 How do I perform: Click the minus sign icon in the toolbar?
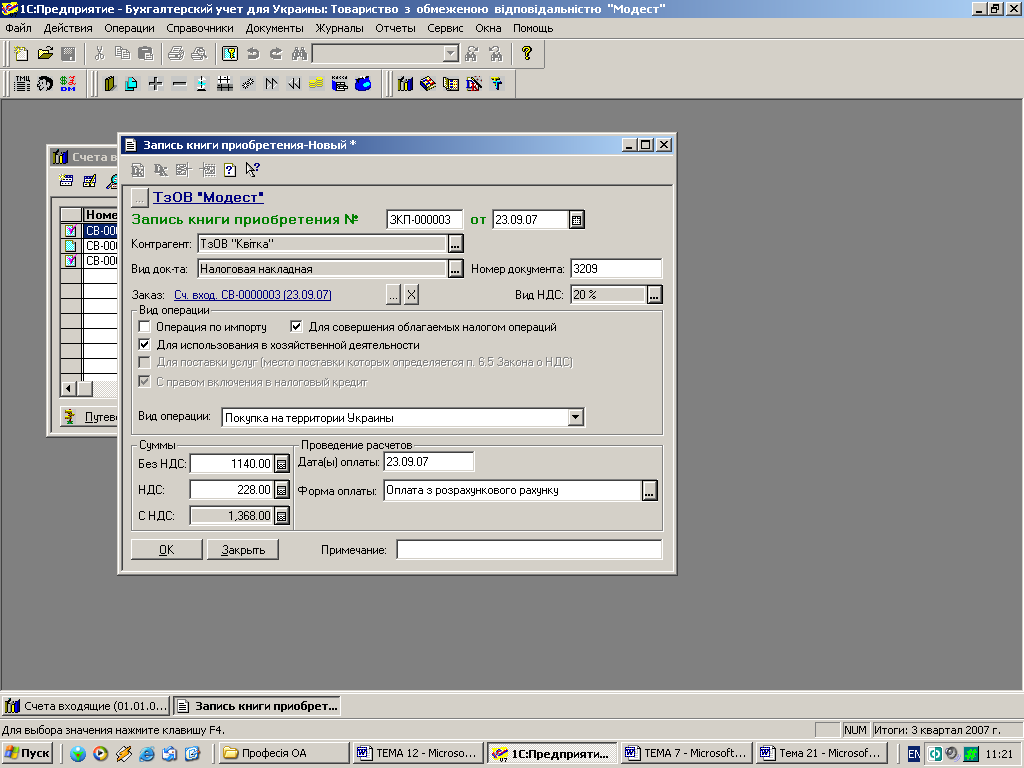pos(179,84)
